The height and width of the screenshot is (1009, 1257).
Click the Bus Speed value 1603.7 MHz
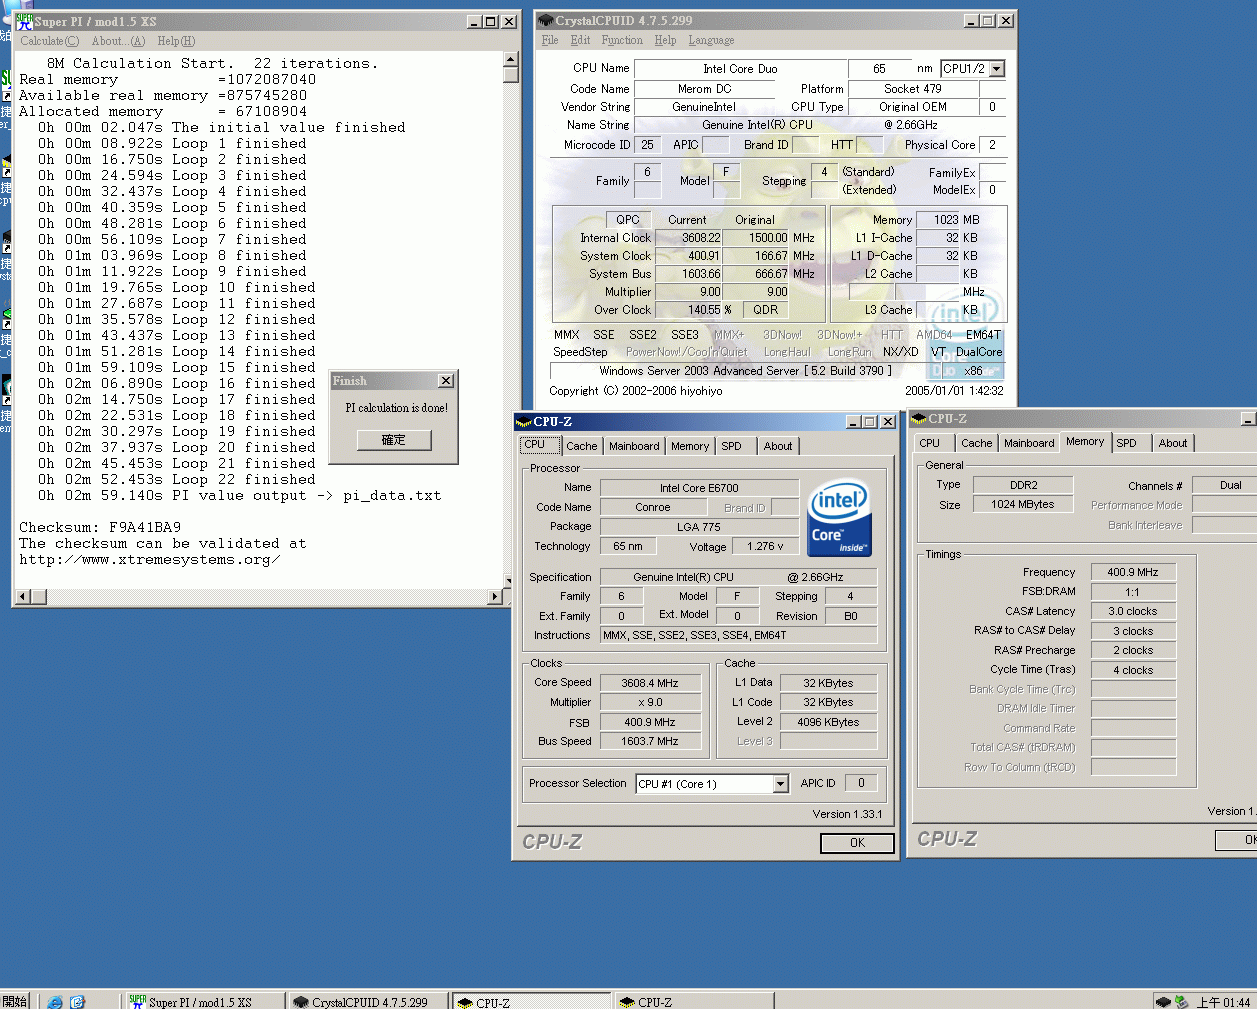coord(650,742)
